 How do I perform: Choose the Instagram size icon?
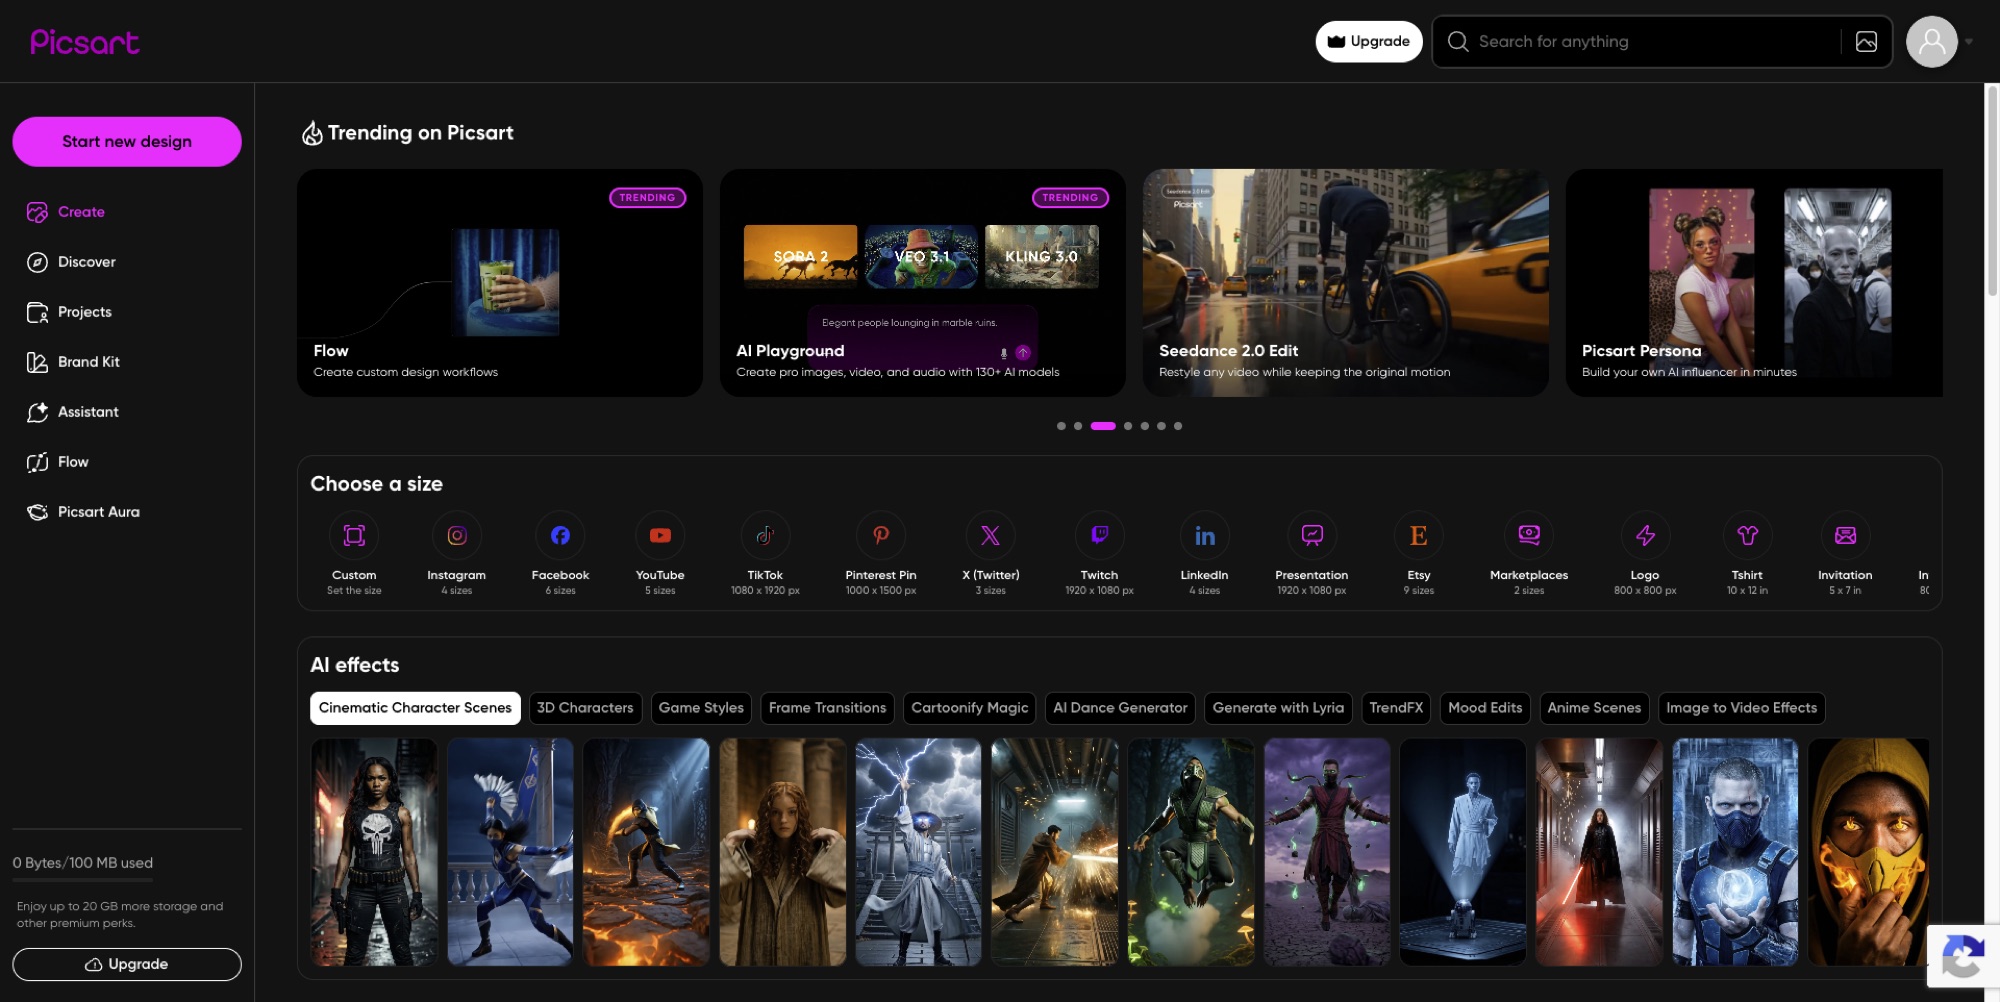tap(457, 535)
